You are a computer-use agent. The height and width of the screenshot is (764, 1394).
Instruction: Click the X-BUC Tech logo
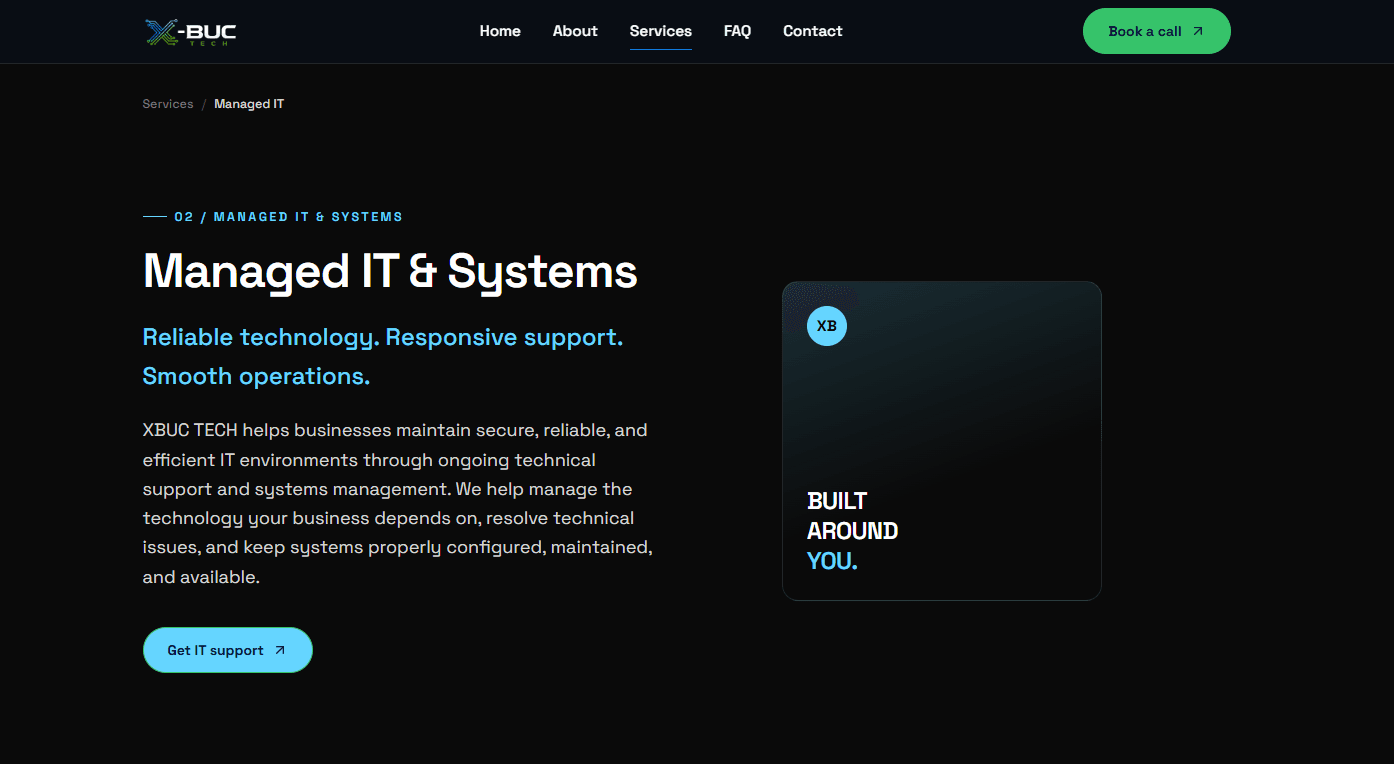click(191, 32)
